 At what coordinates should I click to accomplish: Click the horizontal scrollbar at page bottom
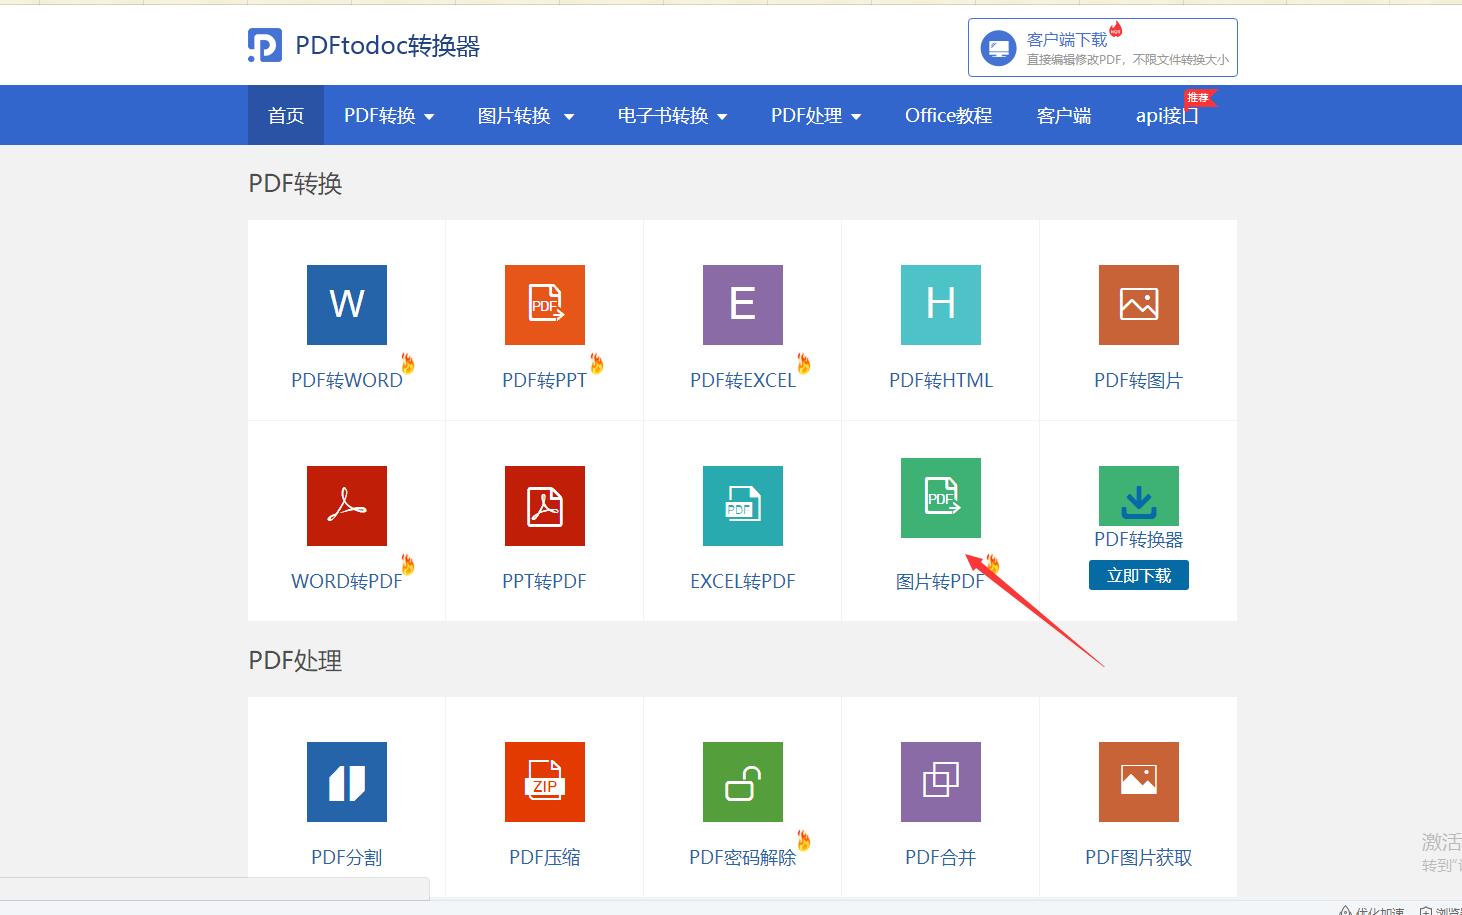pyautogui.click(x=215, y=888)
